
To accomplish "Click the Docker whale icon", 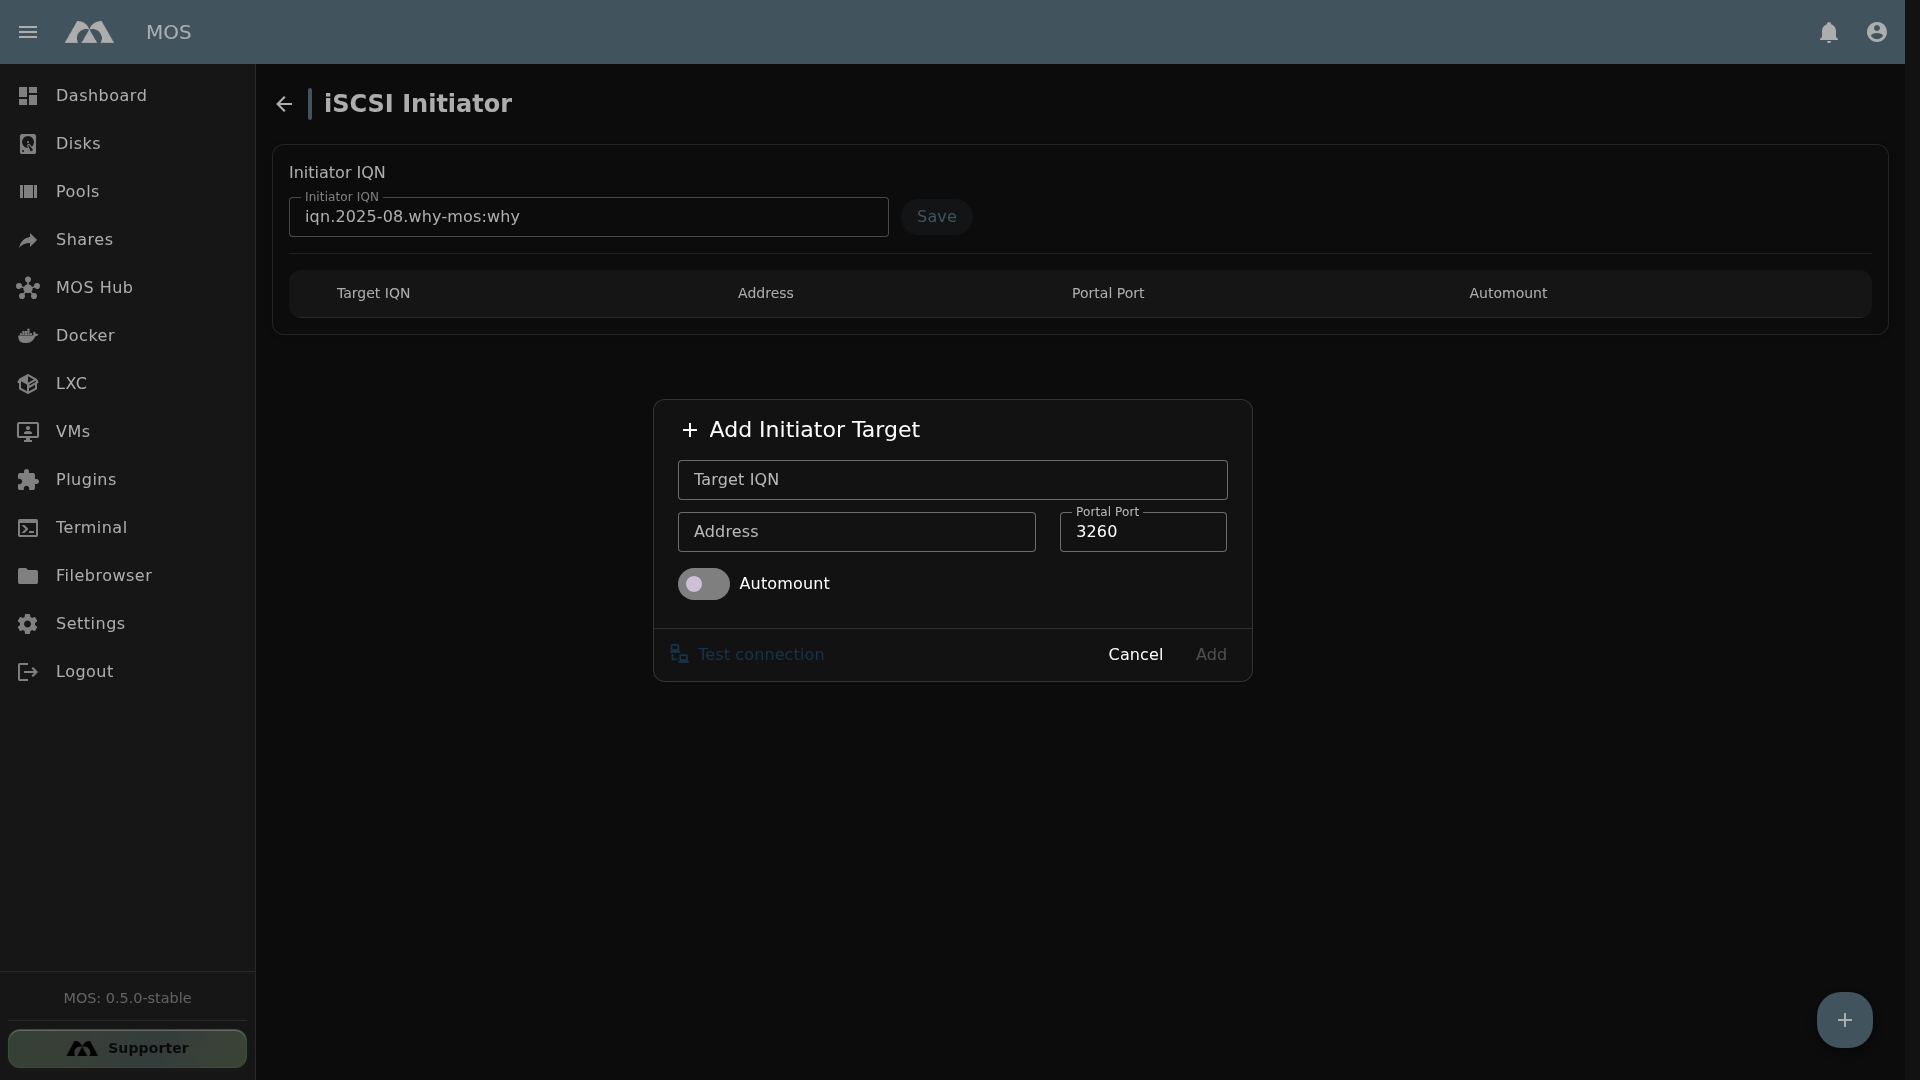I will 28,336.
